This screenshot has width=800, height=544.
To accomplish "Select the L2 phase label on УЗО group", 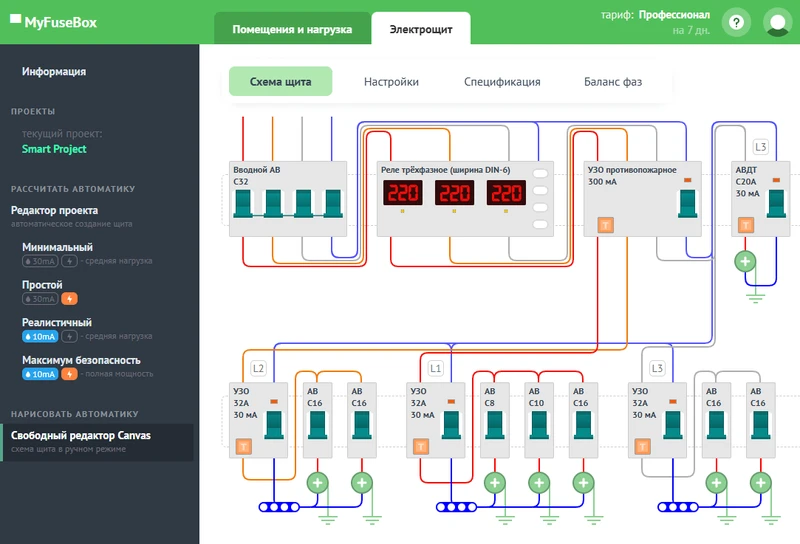I will pos(258,368).
